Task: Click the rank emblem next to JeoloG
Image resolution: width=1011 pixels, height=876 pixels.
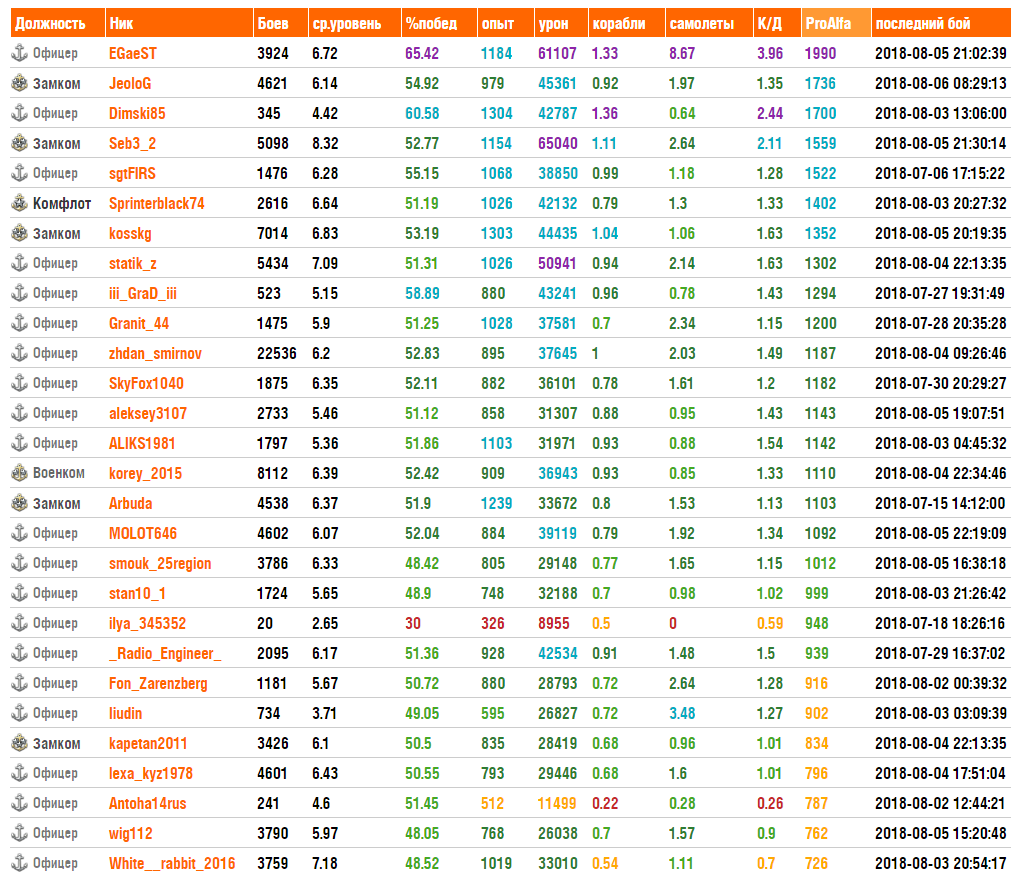Action: [x=19, y=83]
